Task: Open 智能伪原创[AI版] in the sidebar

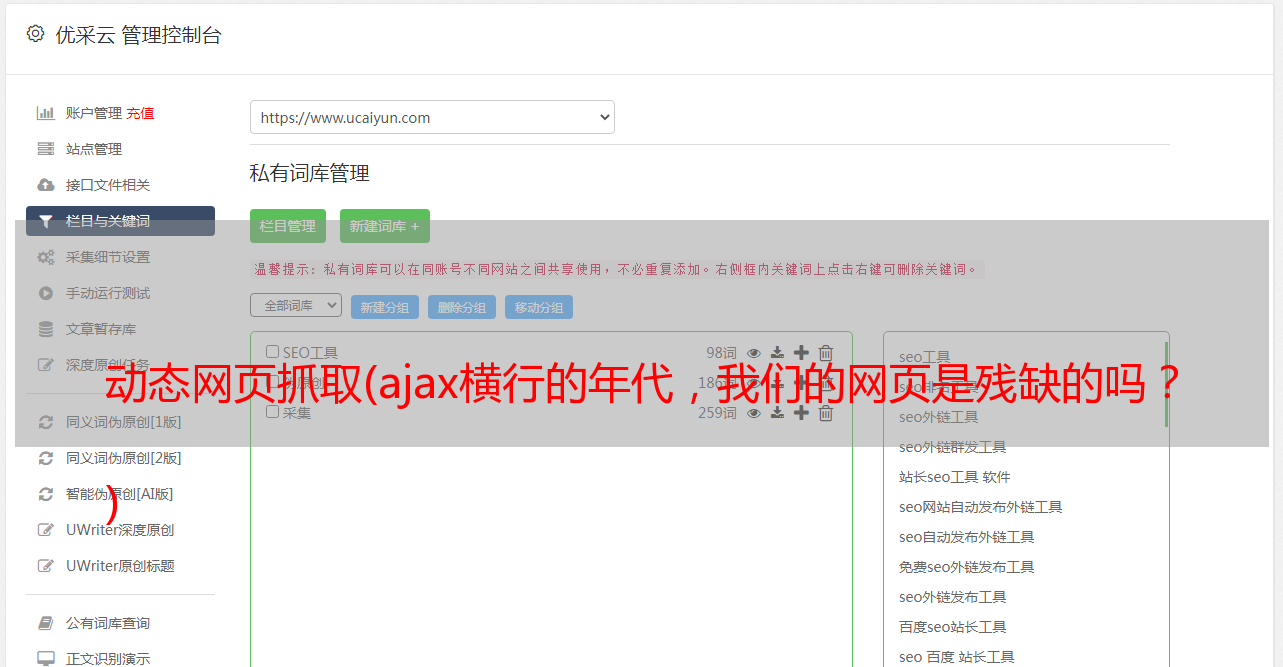Action: coord(120,494)
